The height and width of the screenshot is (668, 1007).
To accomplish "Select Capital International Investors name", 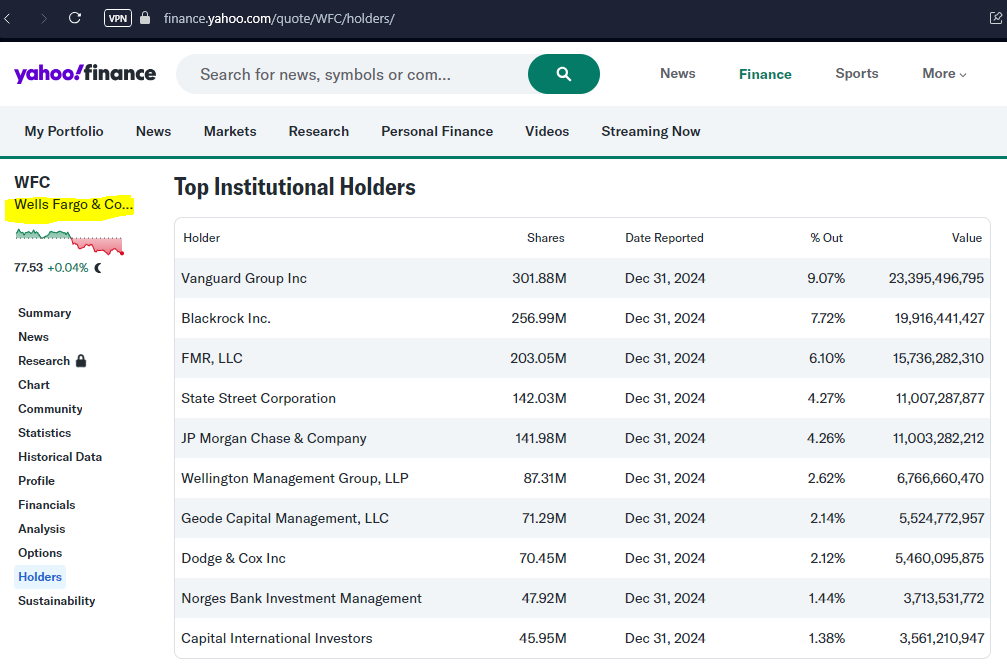I will click(x=277, y=638).
